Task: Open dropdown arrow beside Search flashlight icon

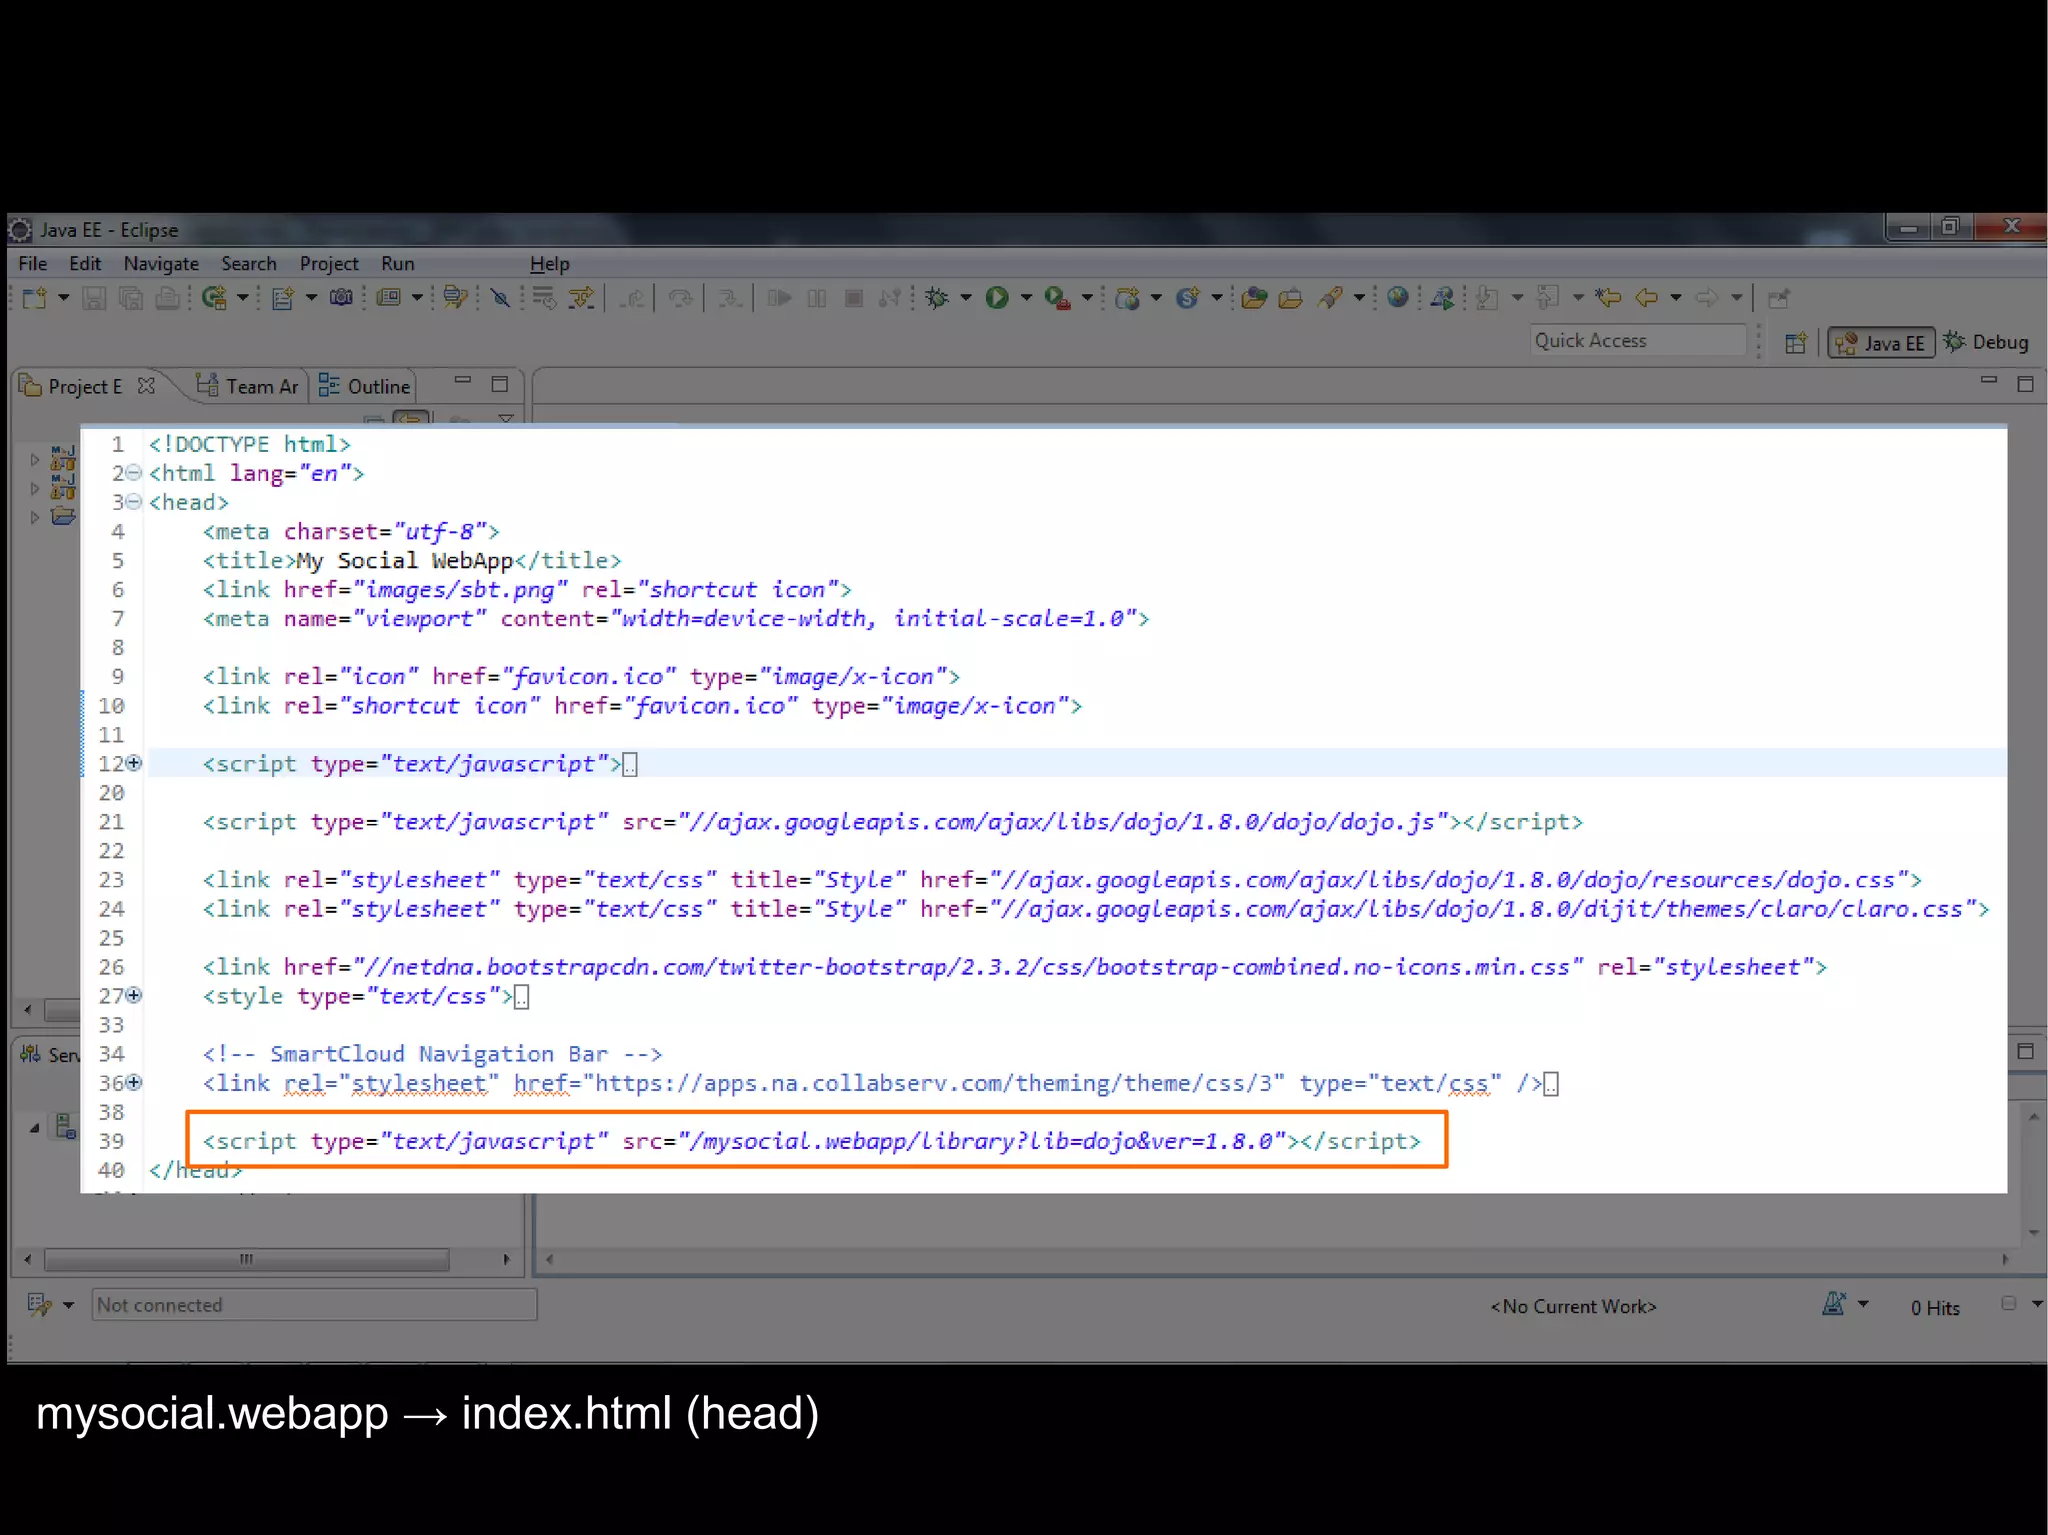Action: [1359, 298]
